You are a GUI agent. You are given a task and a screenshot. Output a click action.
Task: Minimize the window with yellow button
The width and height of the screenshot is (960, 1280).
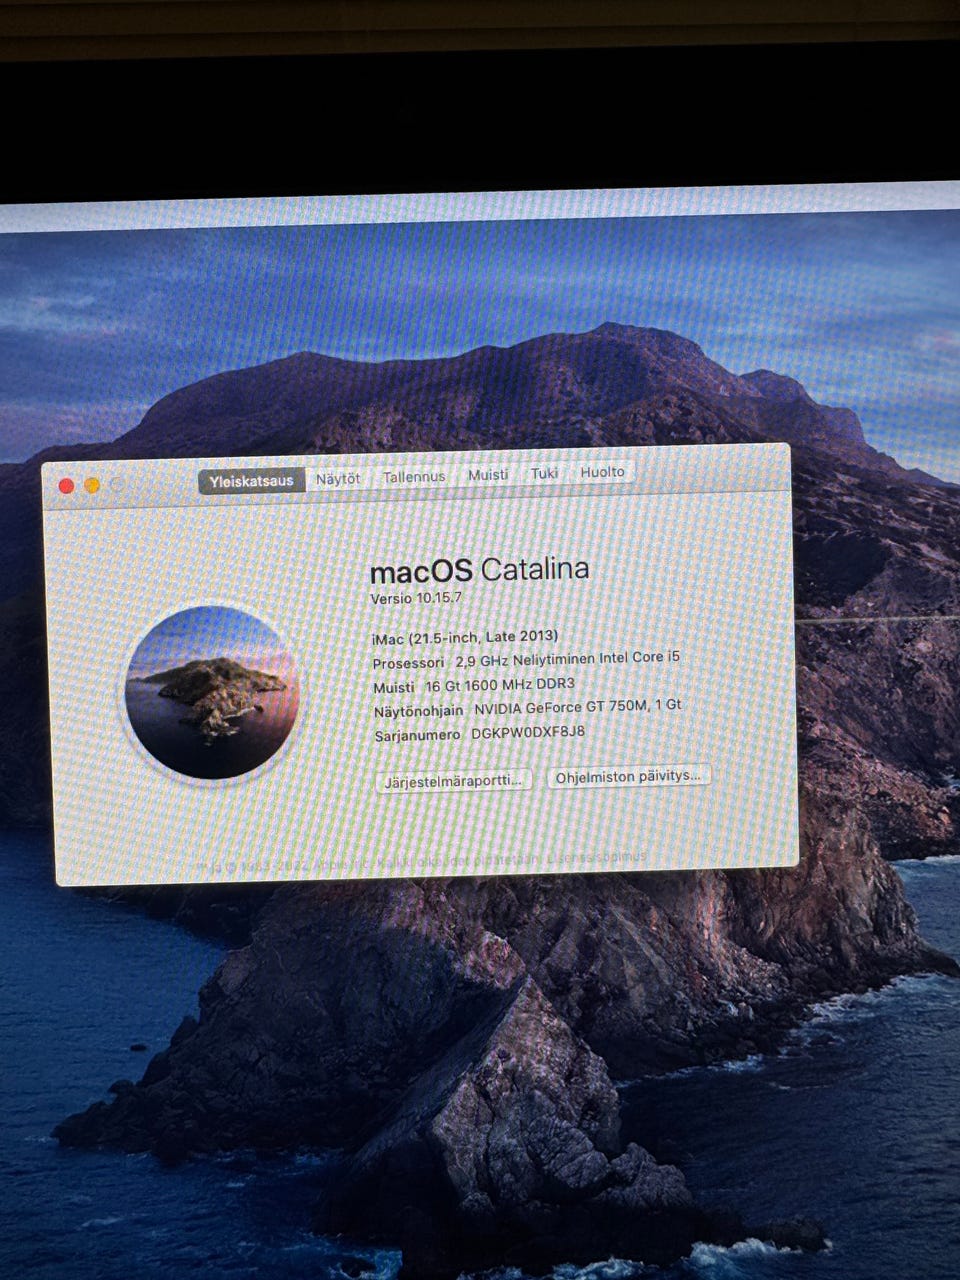pos(92,486)
